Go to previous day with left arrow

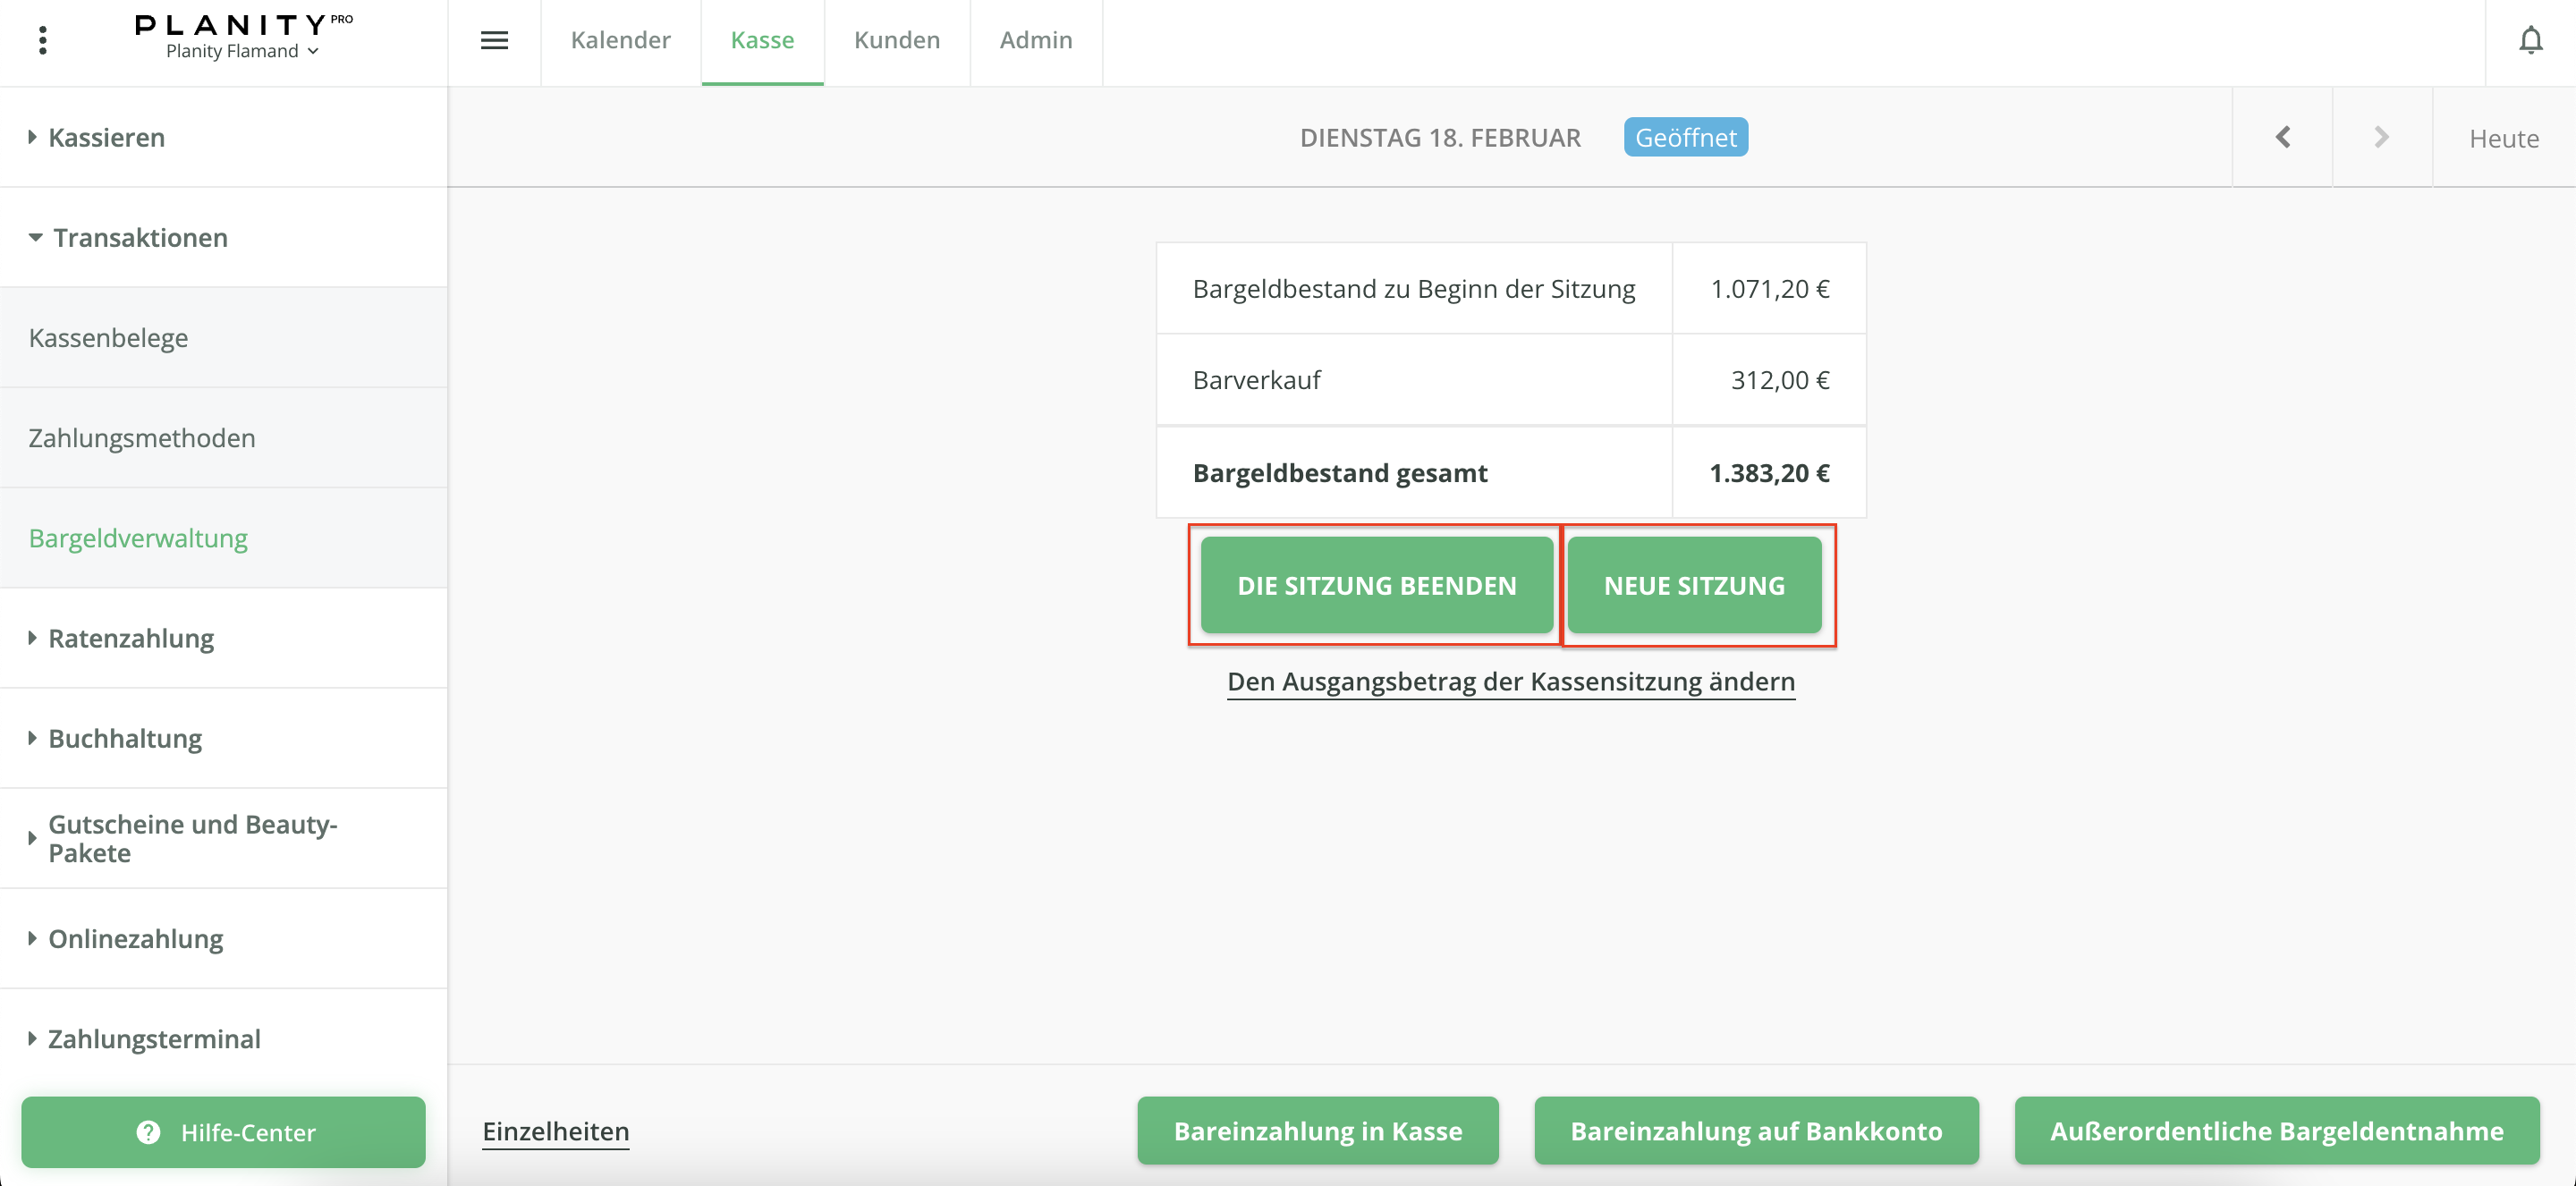coord(2282,137)
